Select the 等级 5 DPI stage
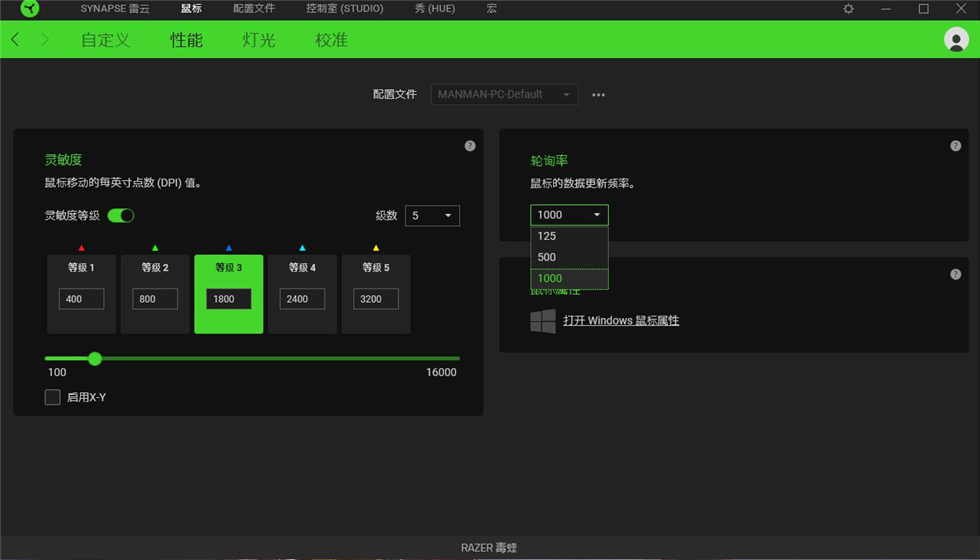980x560 pixels. click(x=376, y=294)
